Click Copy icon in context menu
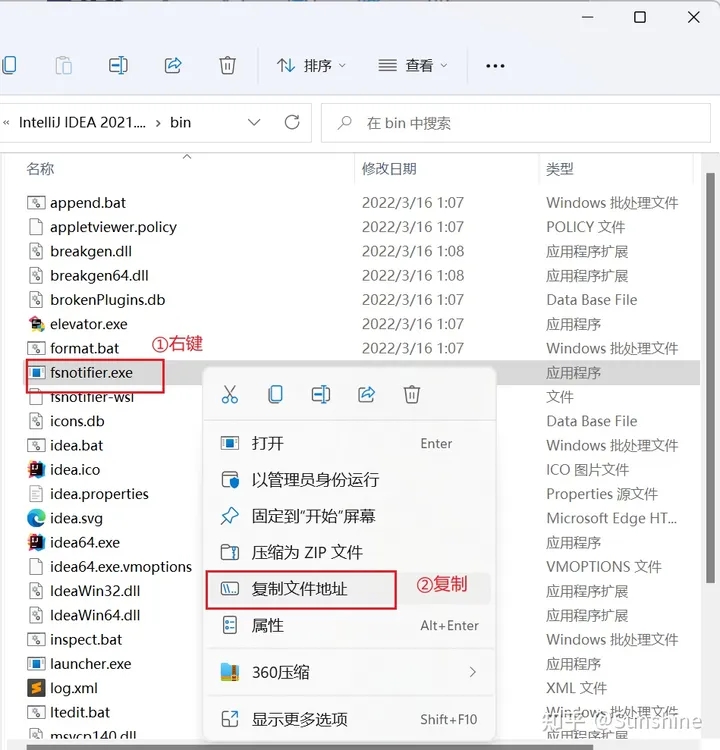 pyautogui.click(x=275, y=395)
